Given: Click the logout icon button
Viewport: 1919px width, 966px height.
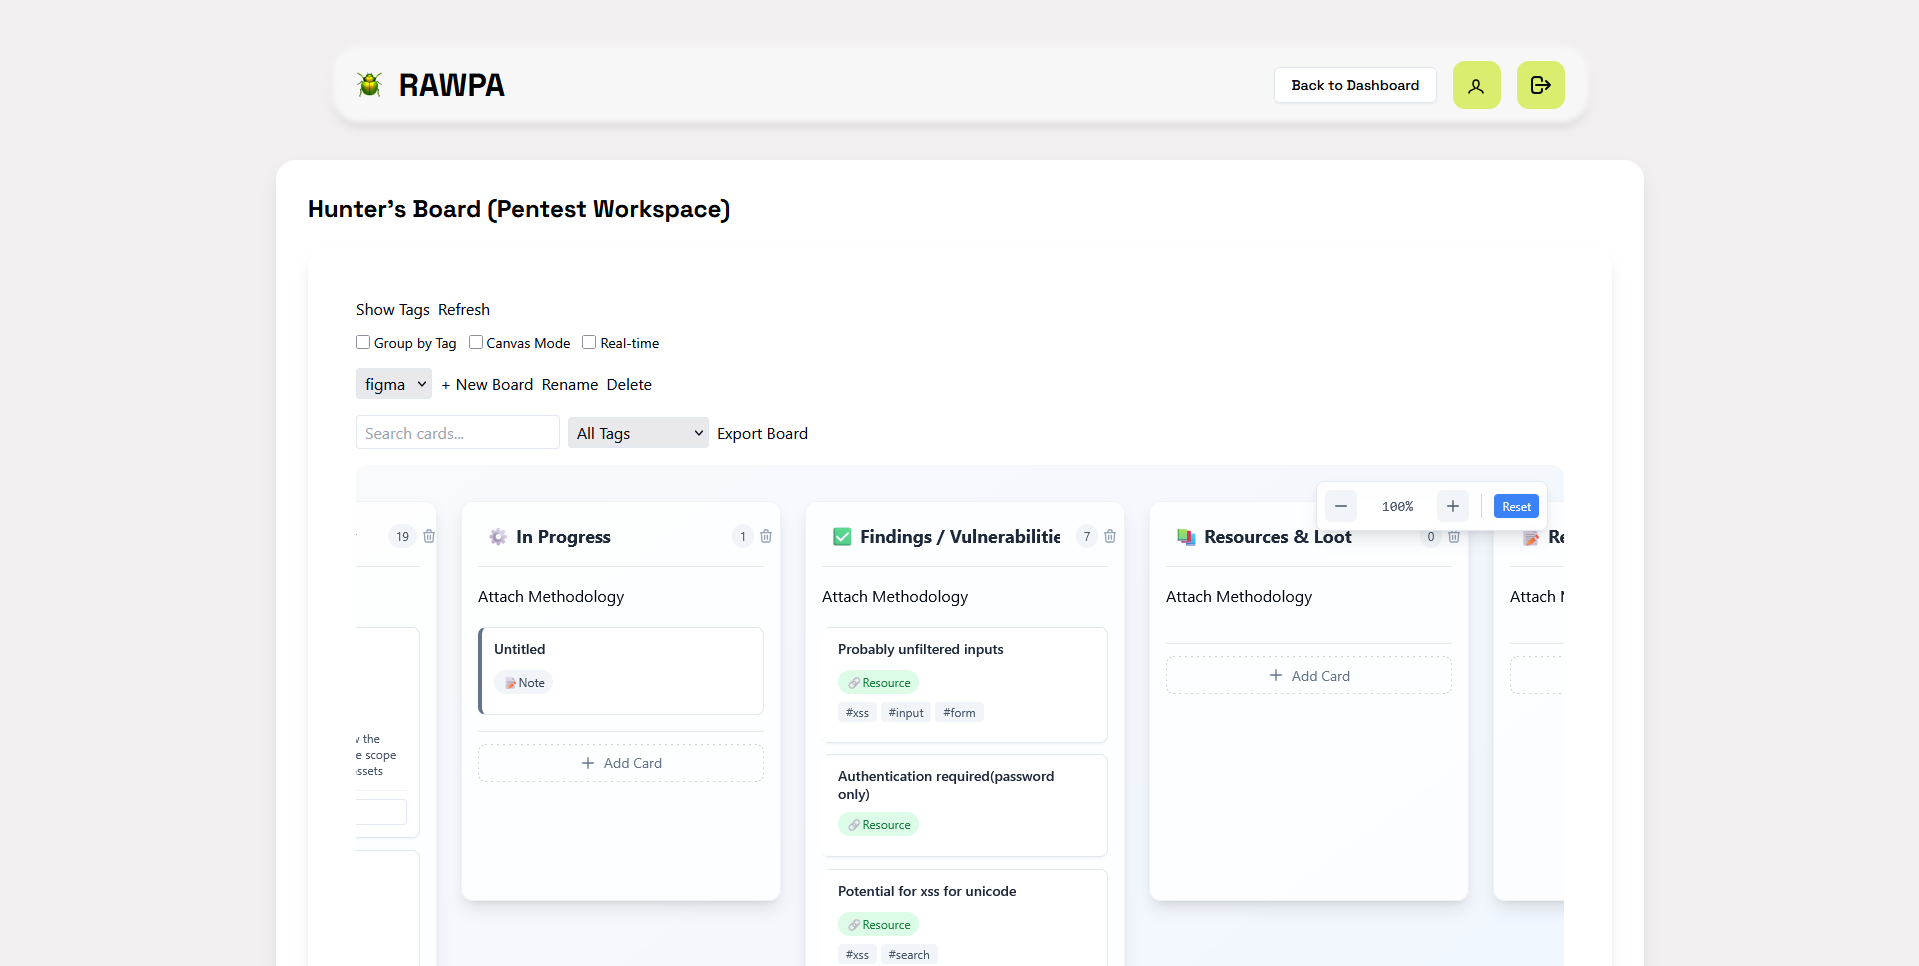Looking at the screenshot, I should 1540,85.
